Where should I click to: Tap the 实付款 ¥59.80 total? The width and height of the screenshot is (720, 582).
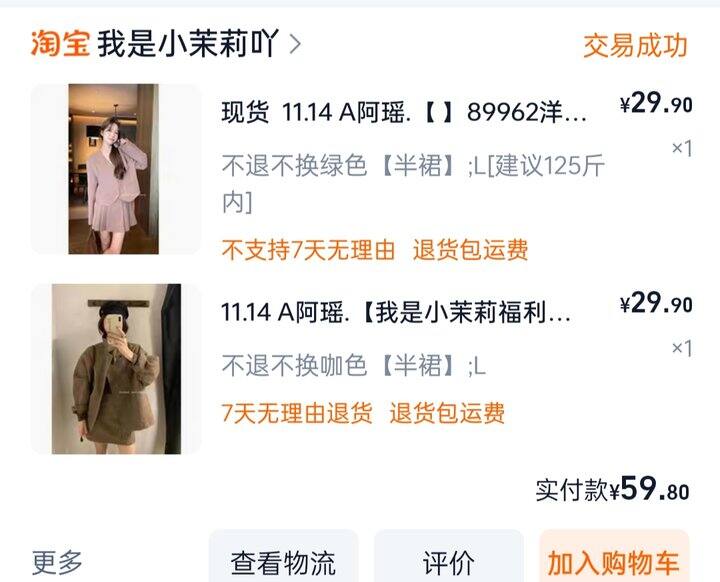pyautogui.click(x=613, y=489)
